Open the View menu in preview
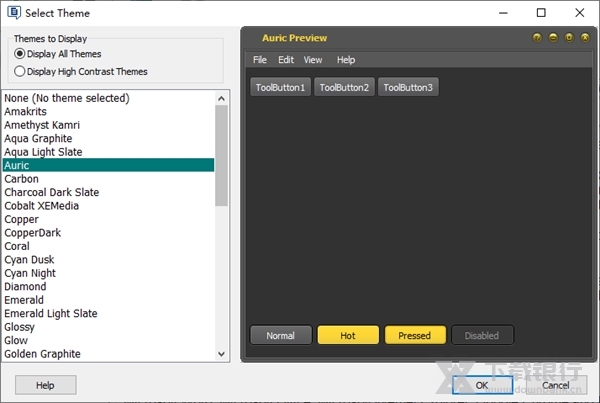Viewport: 600px width, 403px height. (313, 60)
